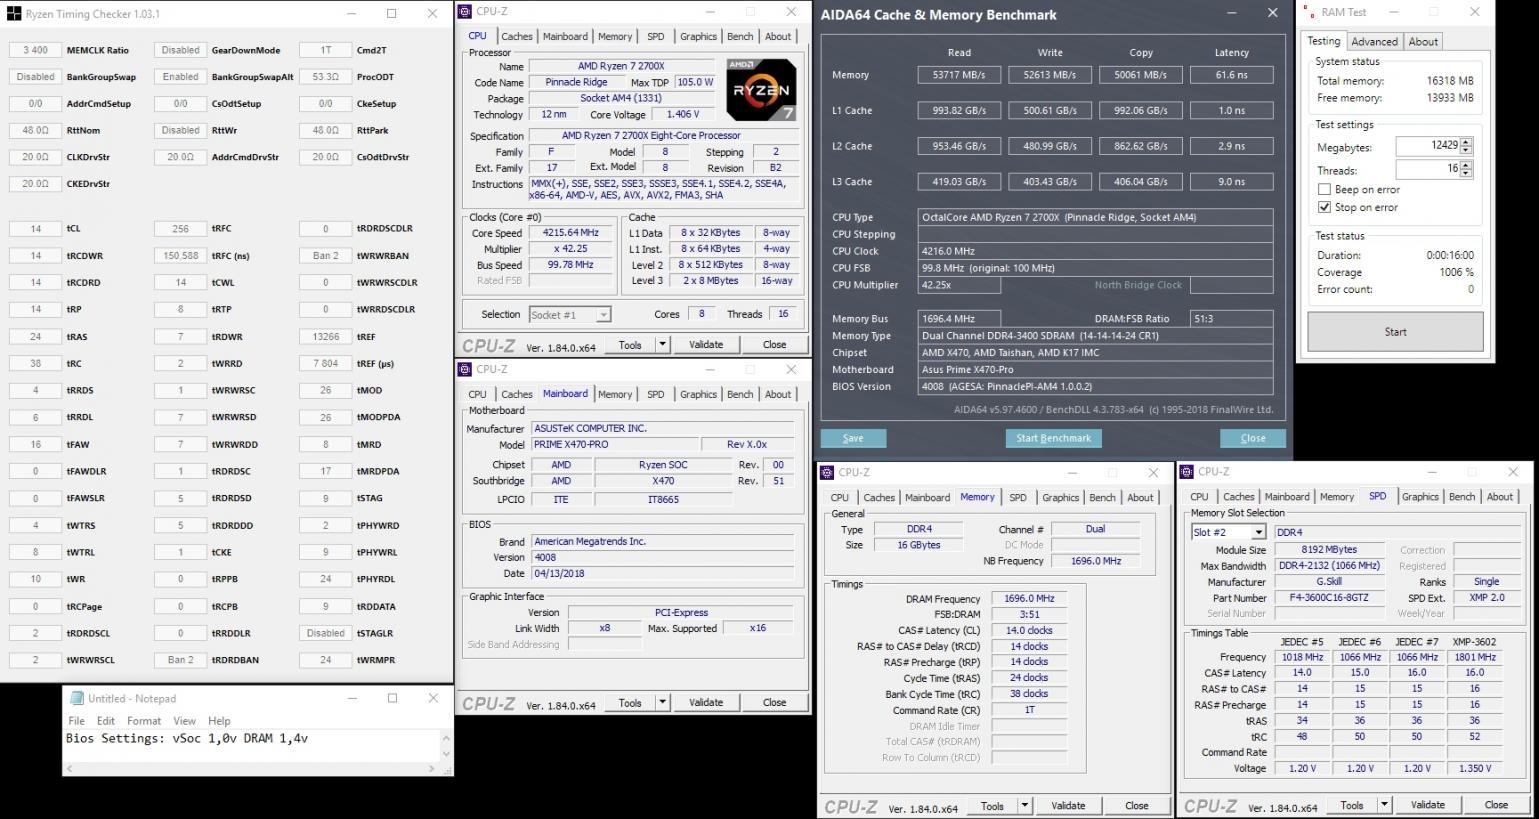Select the Memory Latency value 61.6 ns

click(x=1231, y=75)
